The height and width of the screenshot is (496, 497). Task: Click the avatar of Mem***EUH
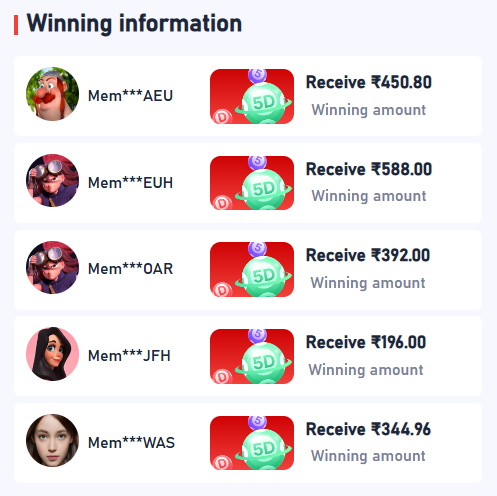point(52,180)
